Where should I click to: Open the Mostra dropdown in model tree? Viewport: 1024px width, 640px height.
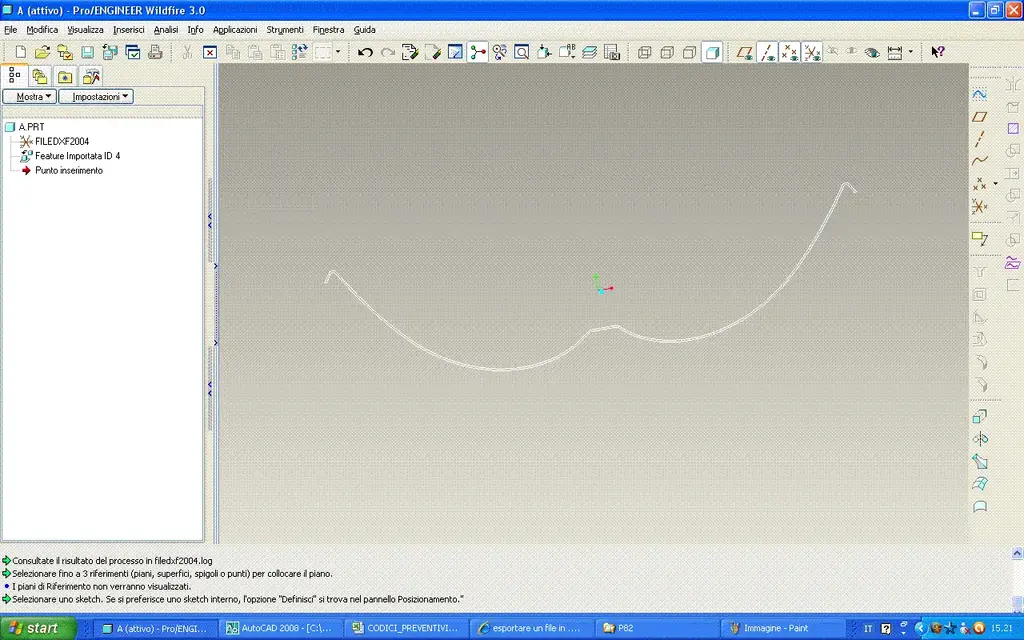coord(29,97)
